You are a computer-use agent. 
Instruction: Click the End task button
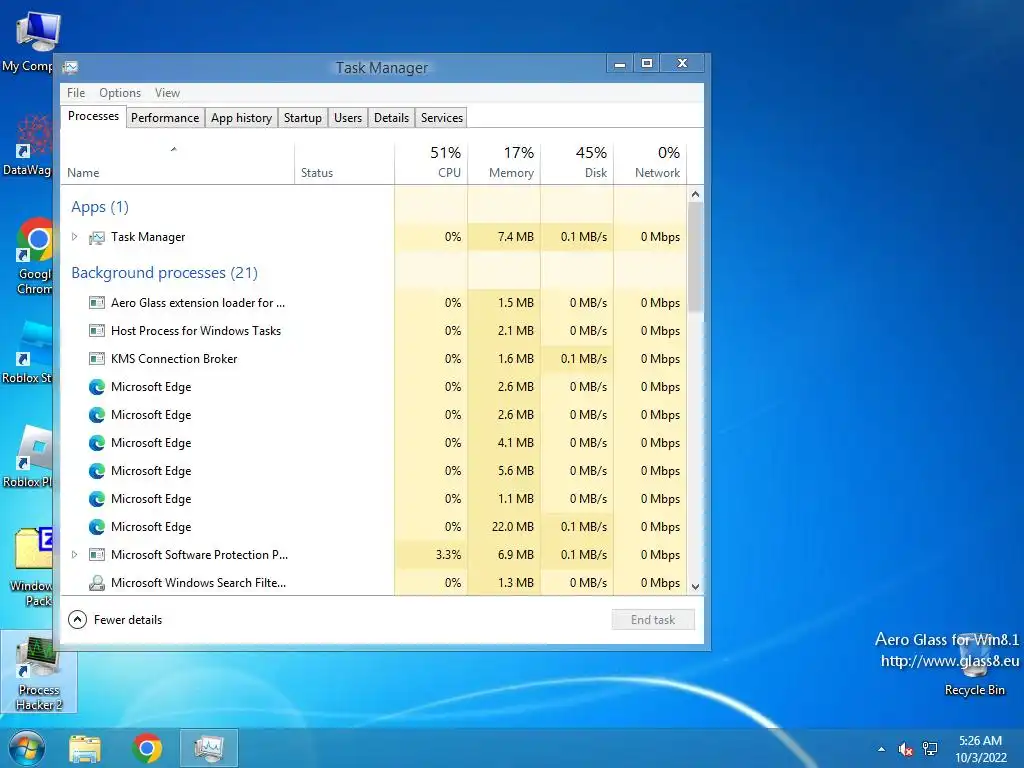coord(653,620)
